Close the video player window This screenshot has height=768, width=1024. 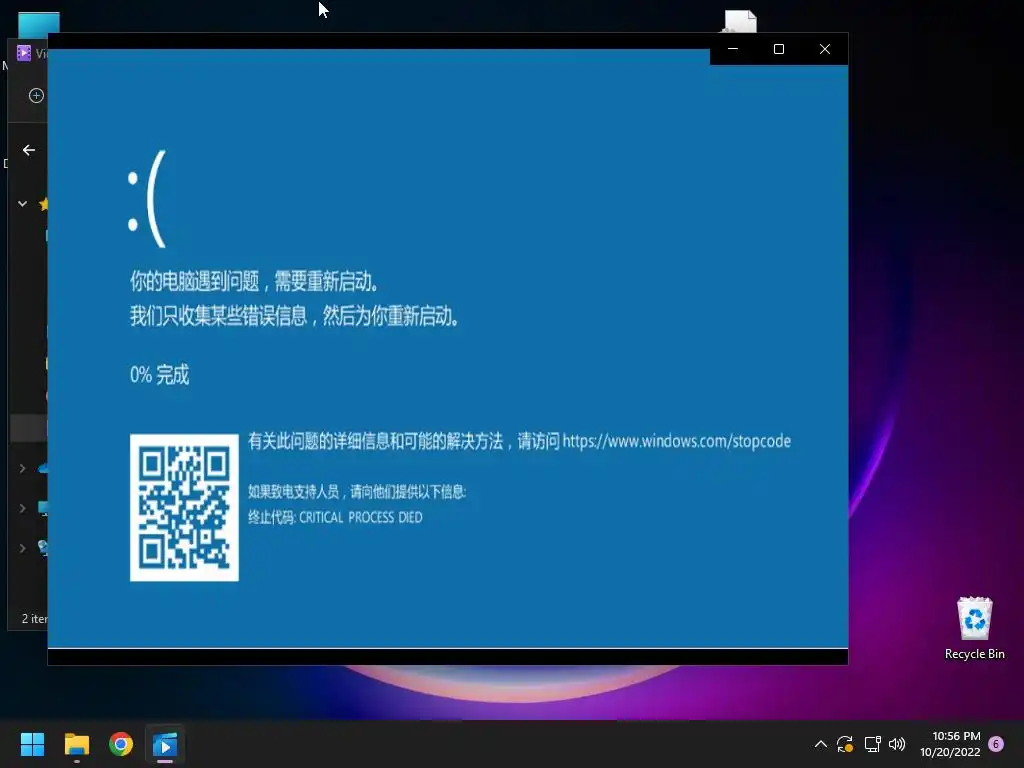pos(825,49)
